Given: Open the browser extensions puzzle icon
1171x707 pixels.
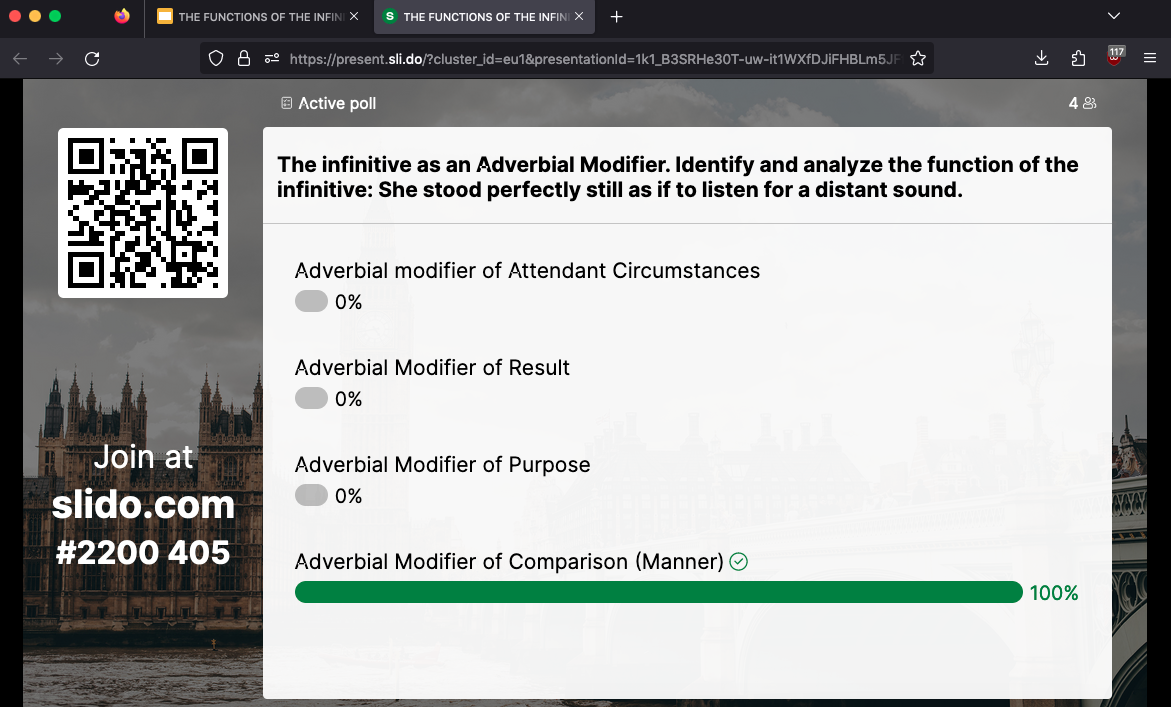Looking at the screenshot, I should point(1078,59).
